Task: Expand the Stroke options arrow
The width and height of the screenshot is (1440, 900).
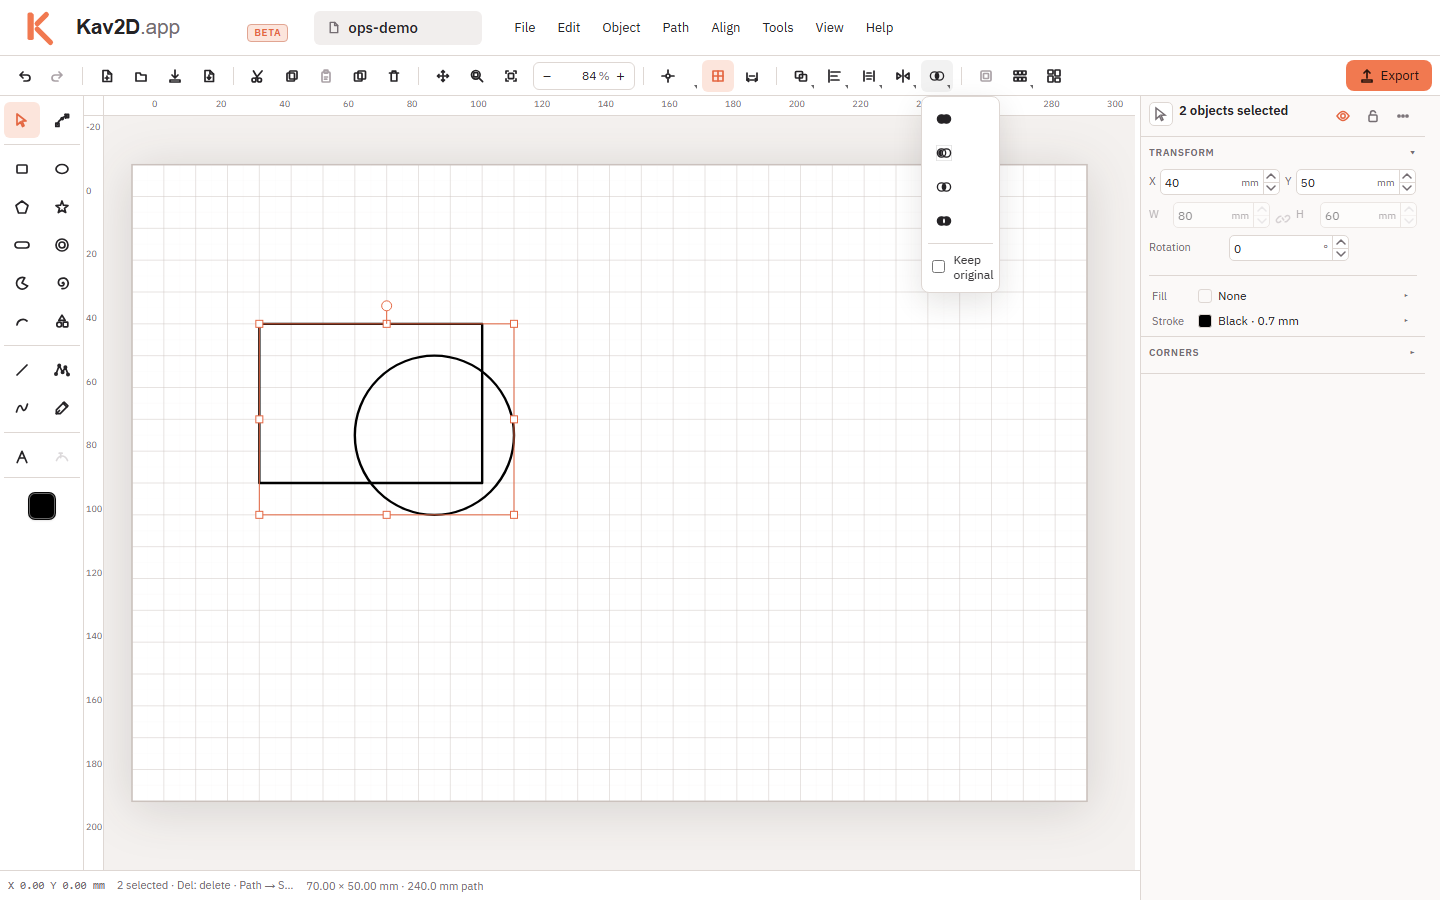Action: coord(1406,321)
